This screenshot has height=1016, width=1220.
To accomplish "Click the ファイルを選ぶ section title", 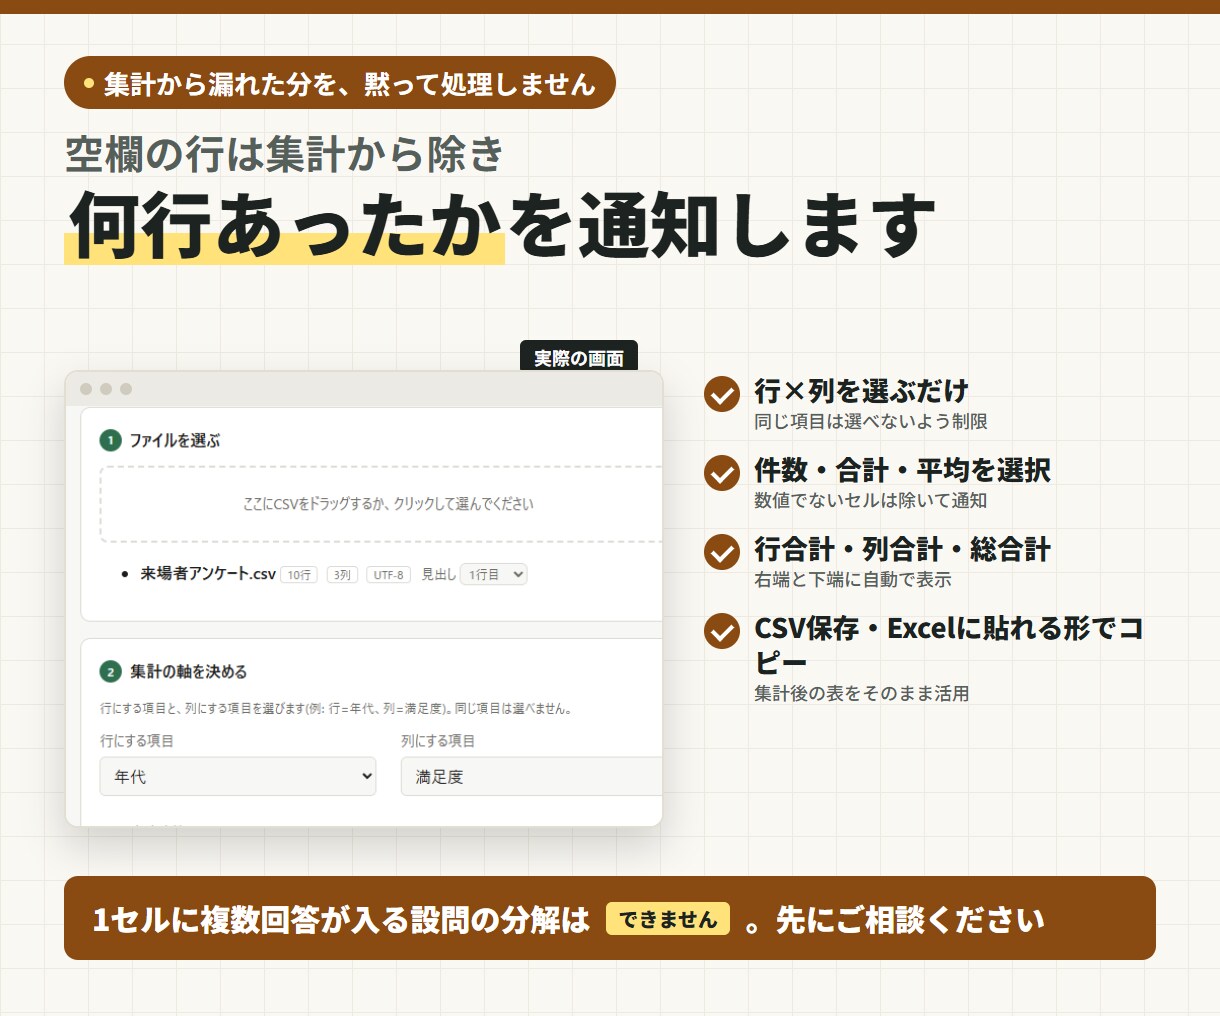I will [175, 440].
